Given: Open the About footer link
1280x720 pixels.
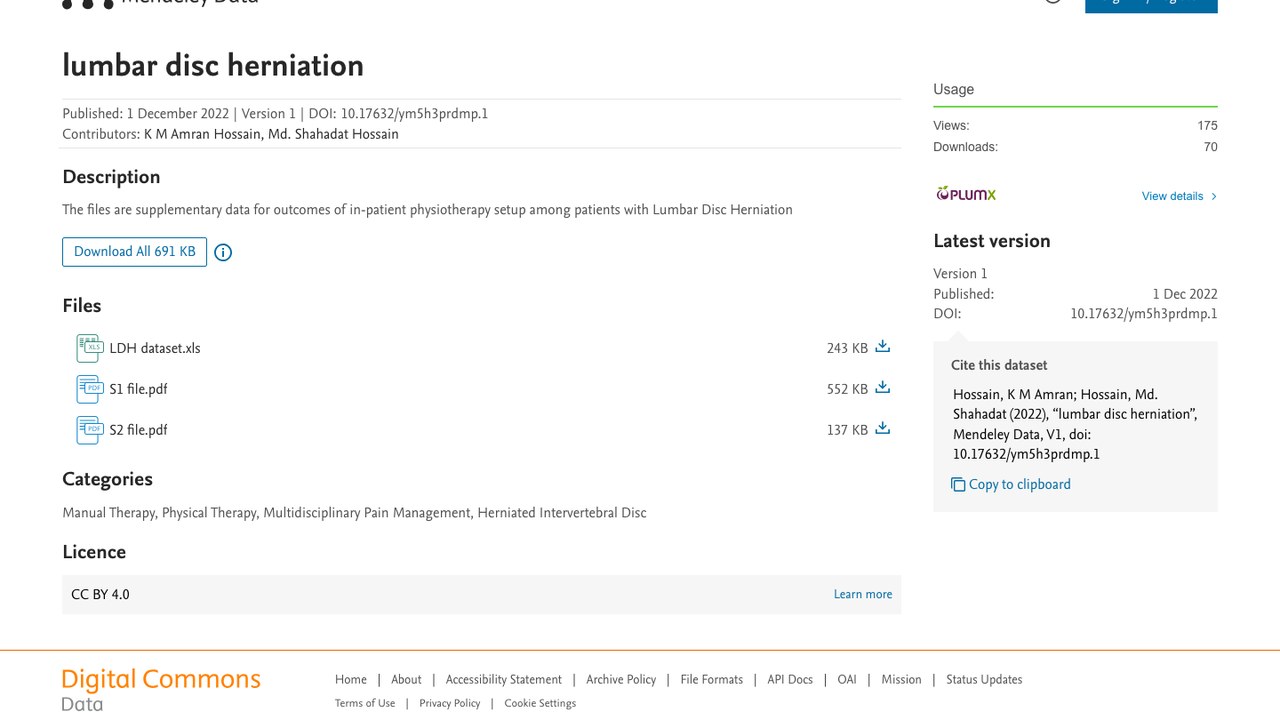Looking at the screenshot, I should coord(406,679).
